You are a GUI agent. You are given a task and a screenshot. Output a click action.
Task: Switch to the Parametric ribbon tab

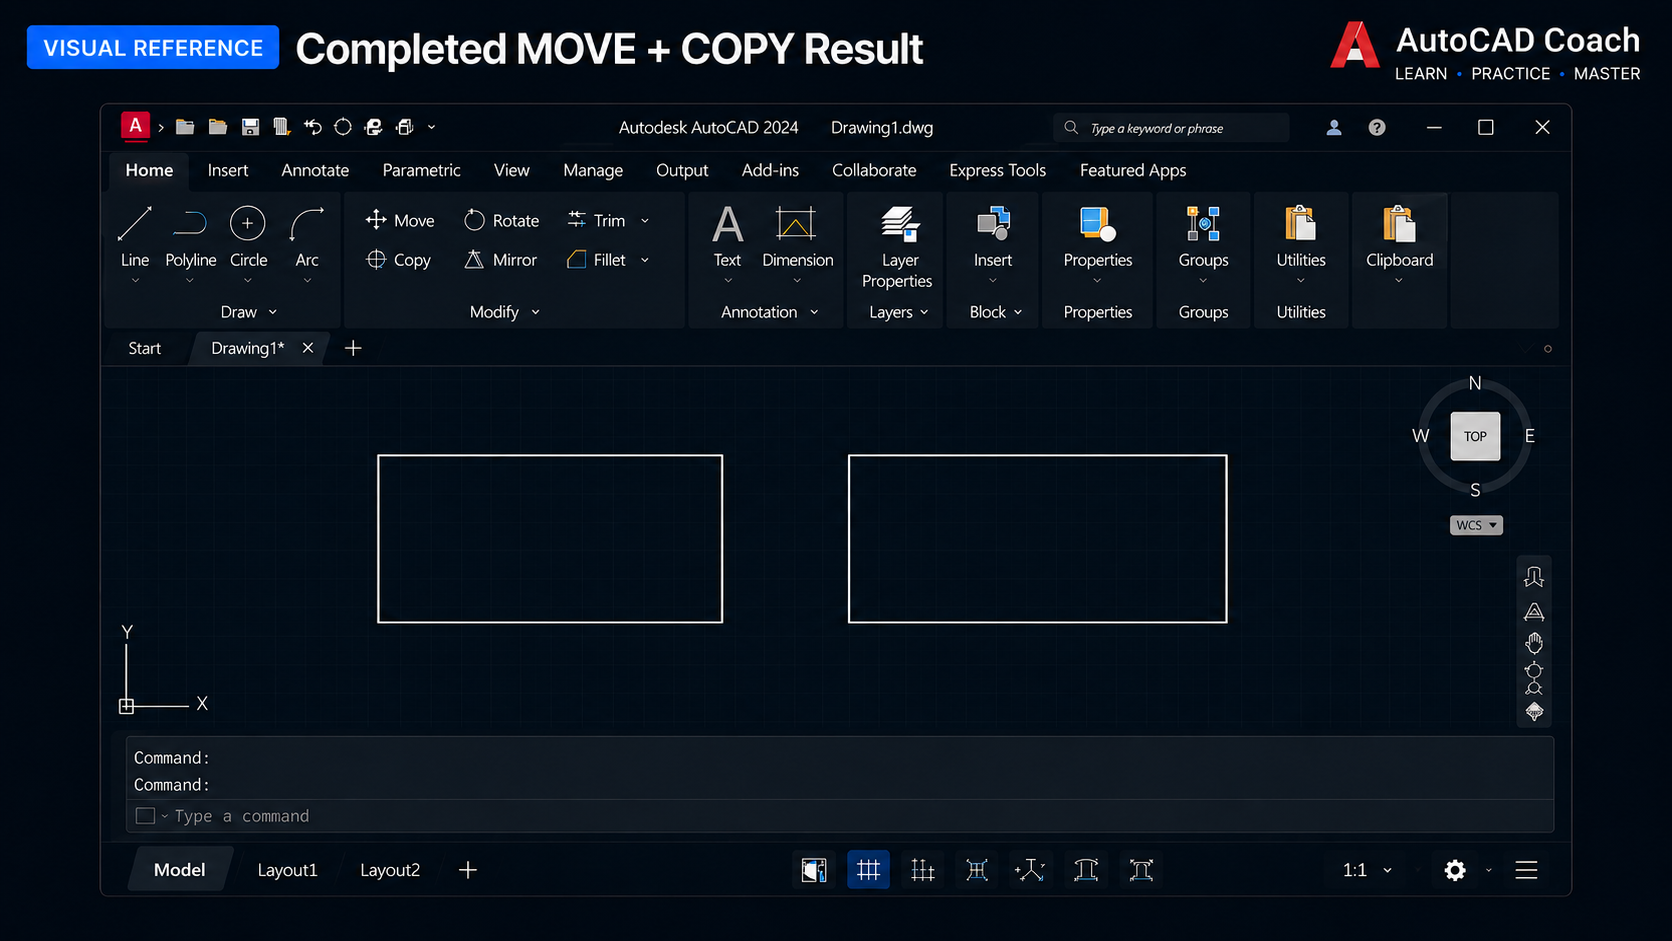[421, 170]
